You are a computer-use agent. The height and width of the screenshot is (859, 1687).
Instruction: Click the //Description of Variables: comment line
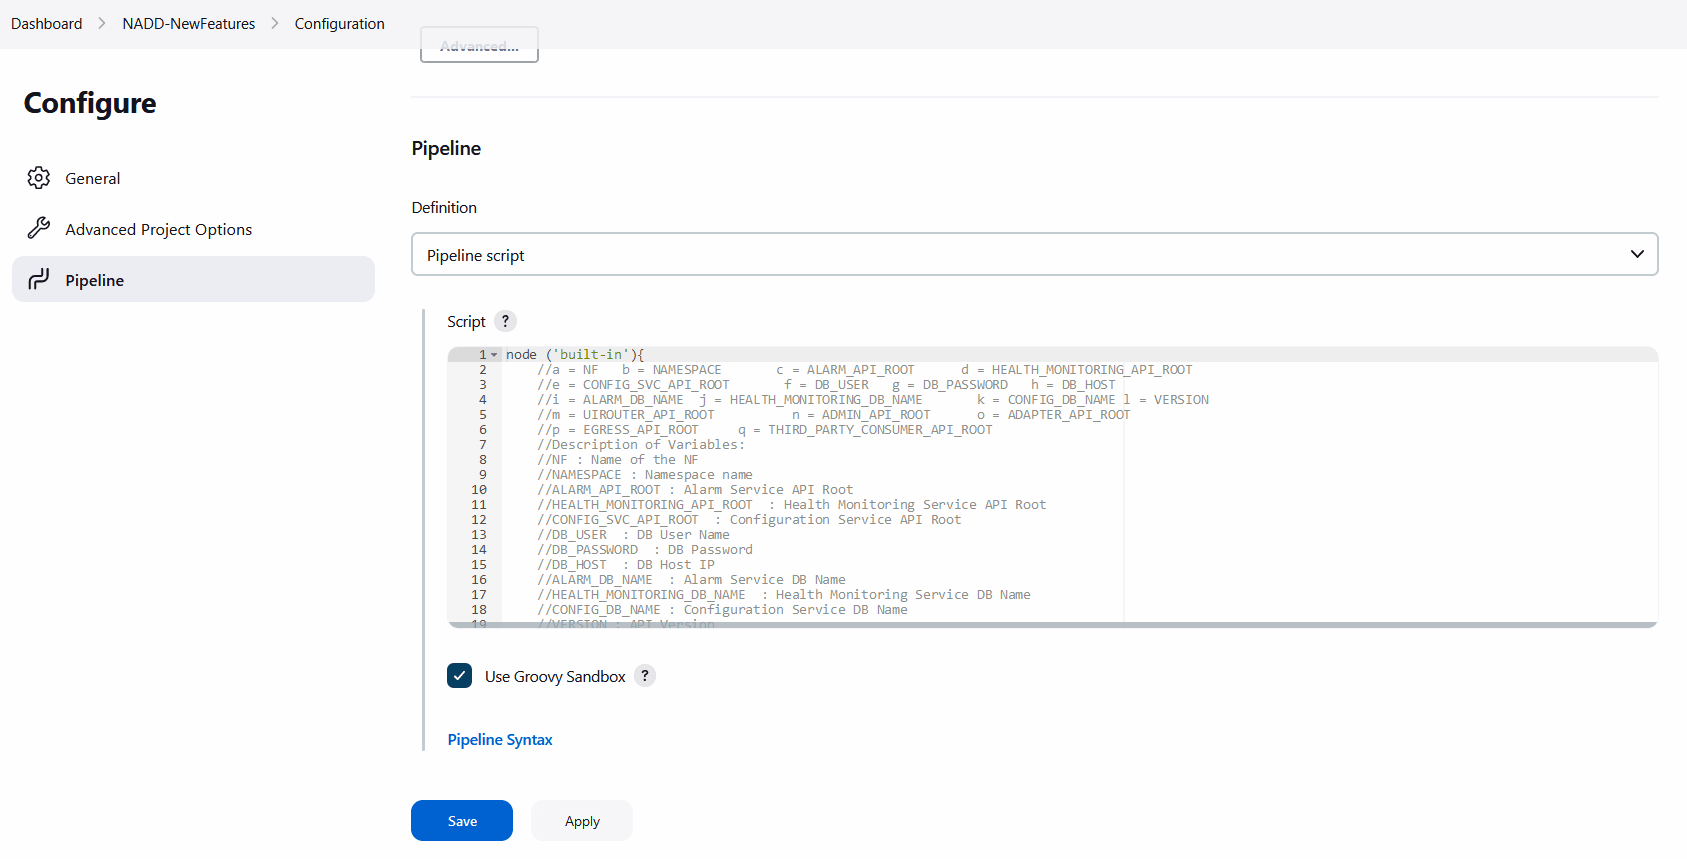coord(641,445)
